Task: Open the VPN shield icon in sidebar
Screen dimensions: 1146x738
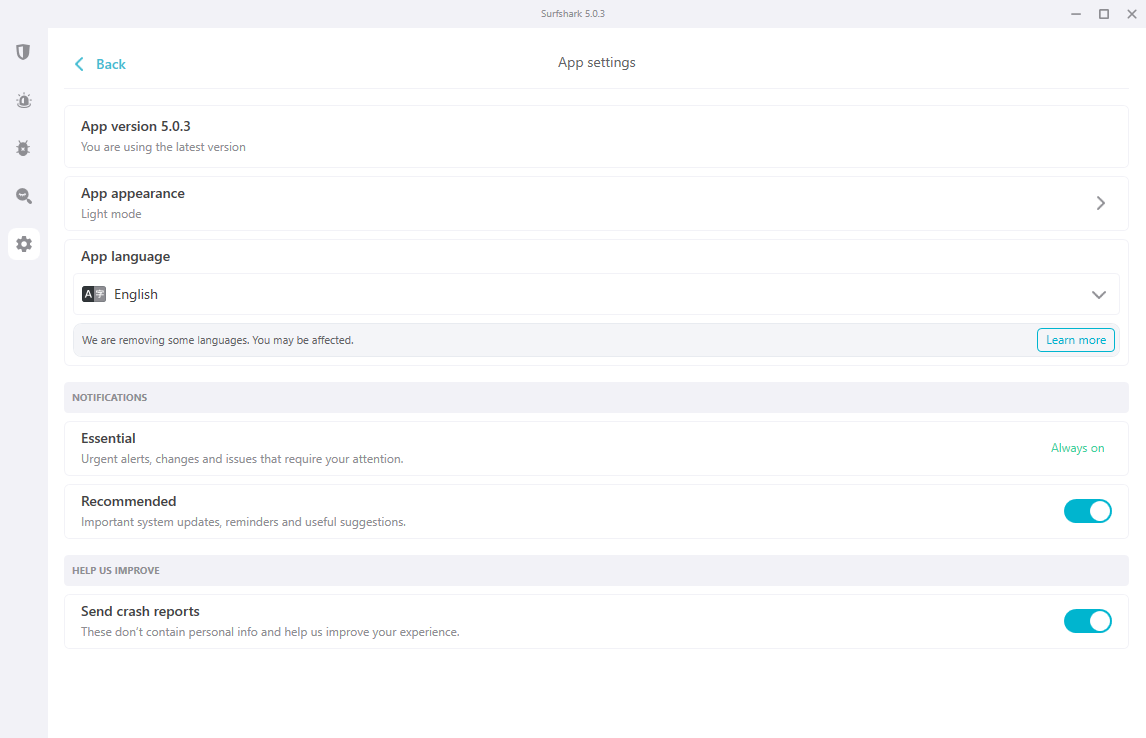Action: pos(23,52)
